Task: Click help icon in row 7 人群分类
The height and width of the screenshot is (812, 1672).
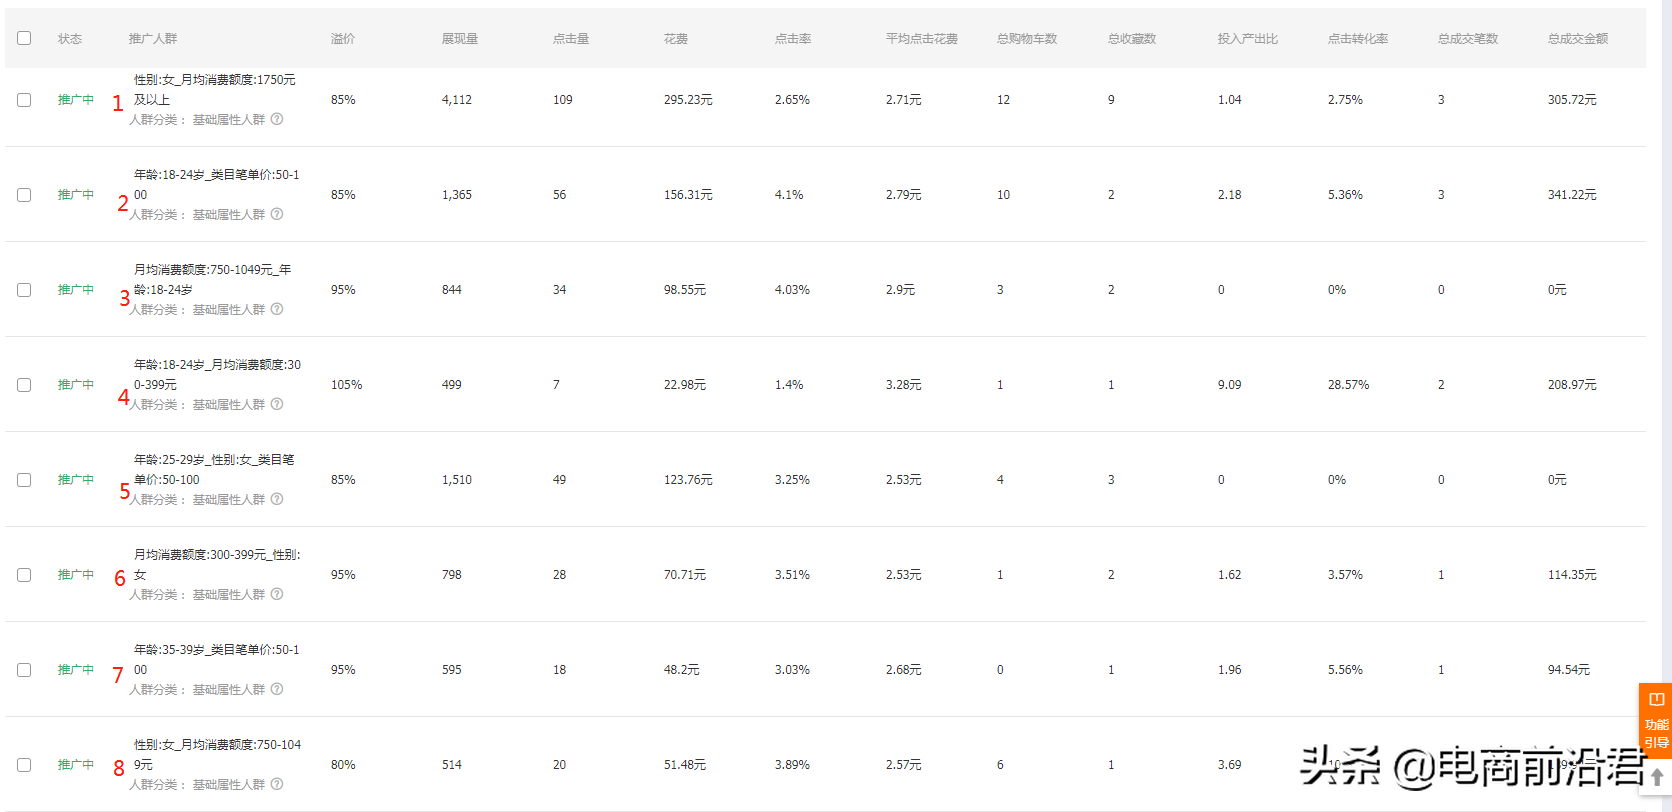Action: click(277, 689)
